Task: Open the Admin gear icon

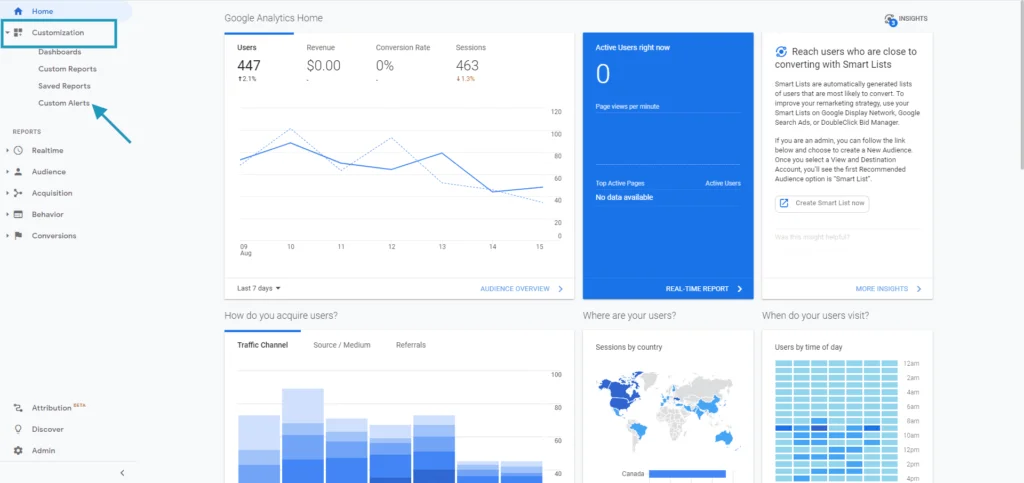Action: tap(18, 451)
